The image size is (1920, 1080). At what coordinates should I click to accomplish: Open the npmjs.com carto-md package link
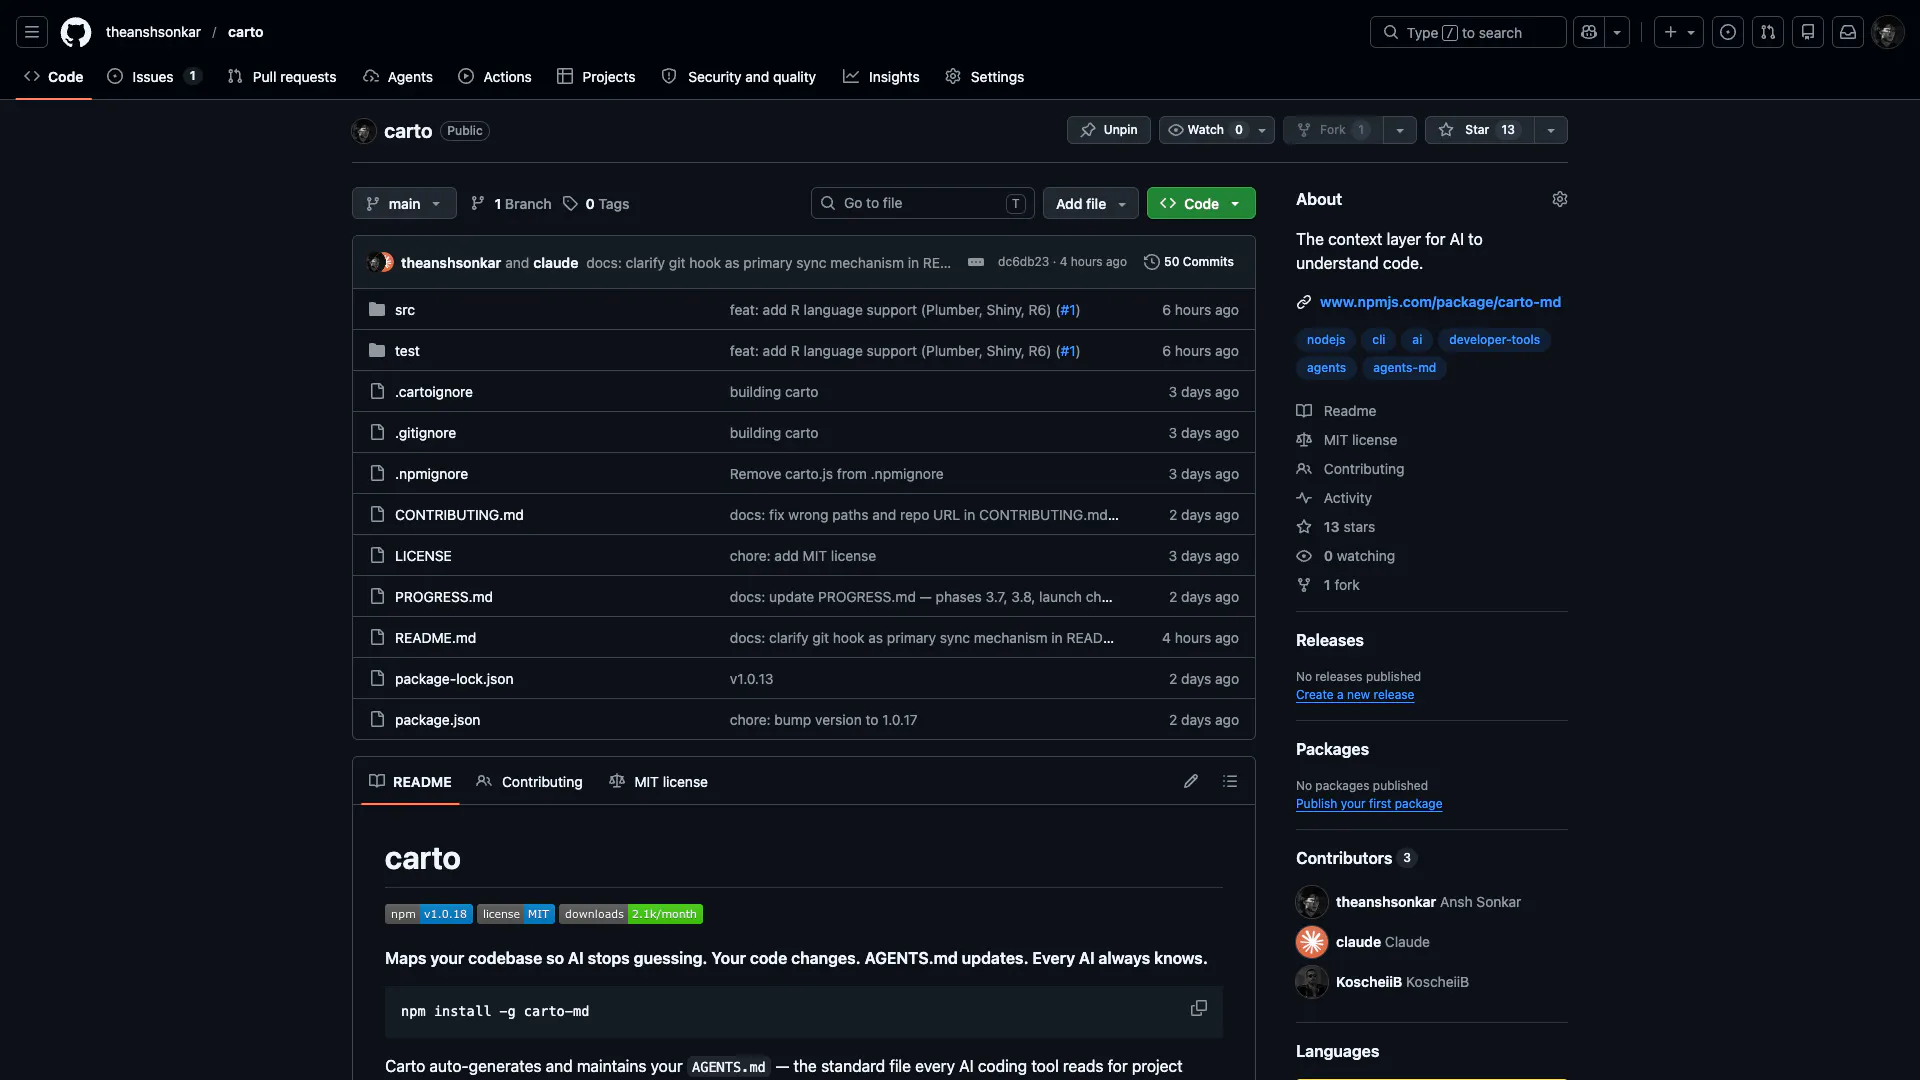(x=1440, y=302)
